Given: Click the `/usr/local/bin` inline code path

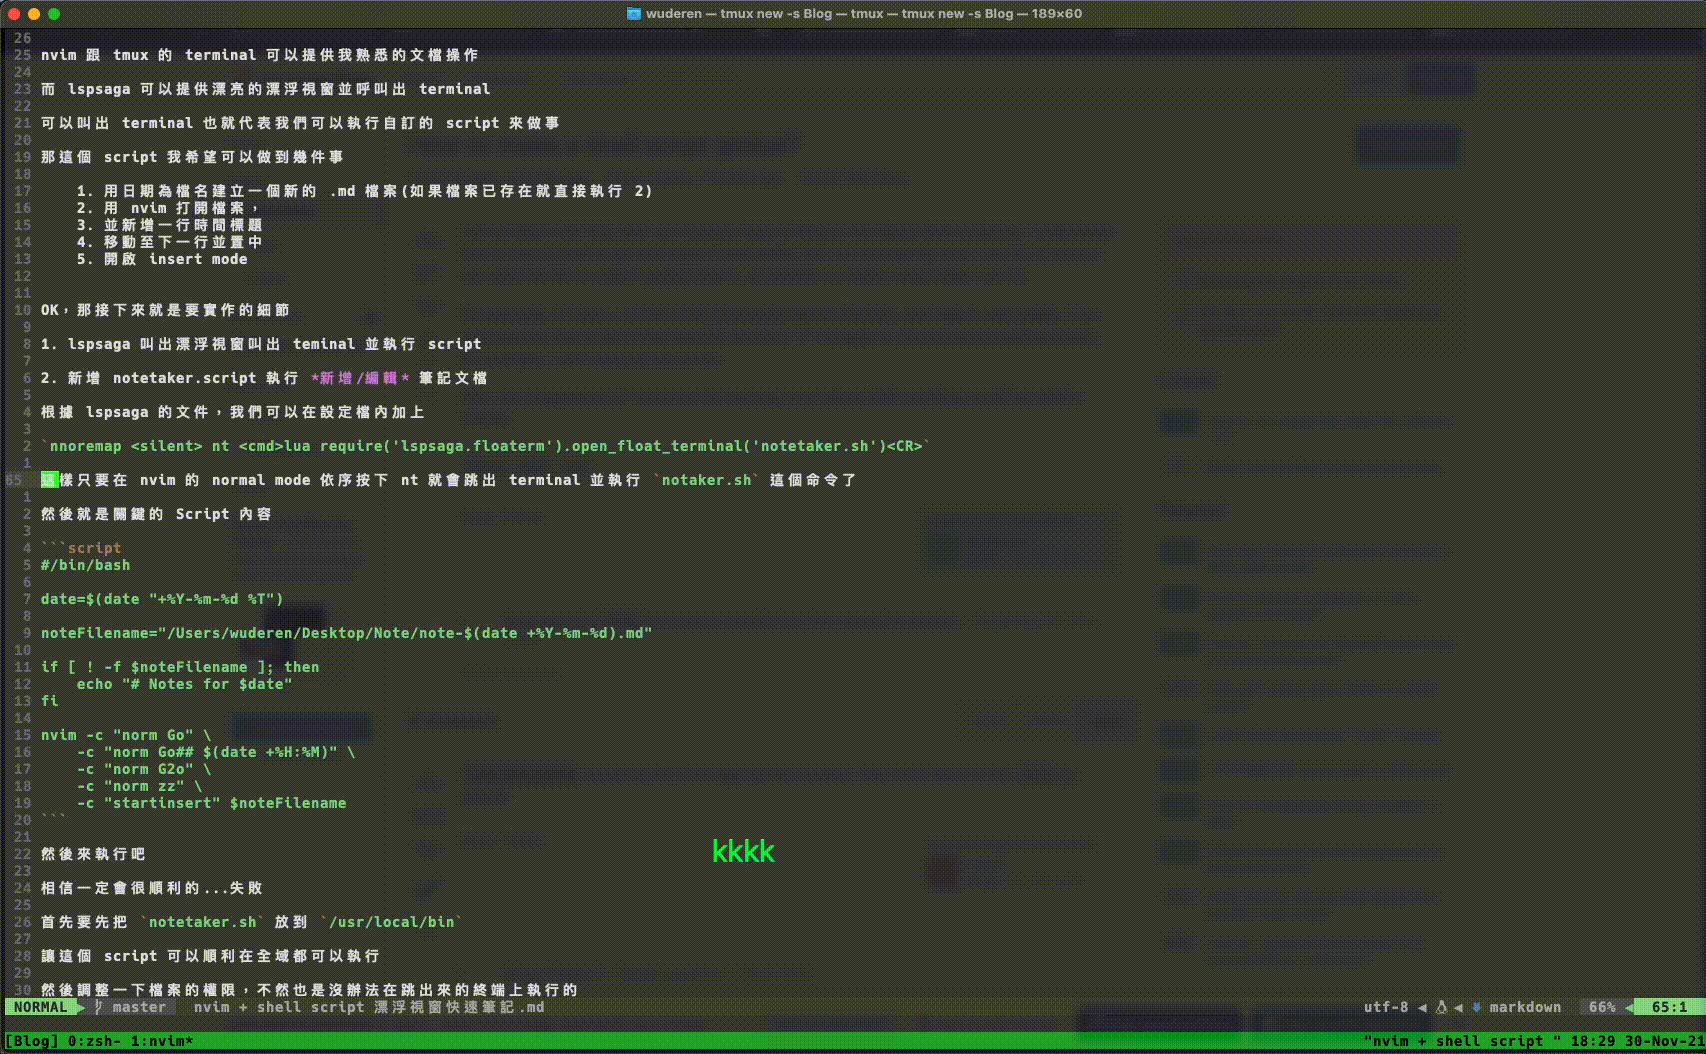Looking at the screenshot, I should 391,922.
